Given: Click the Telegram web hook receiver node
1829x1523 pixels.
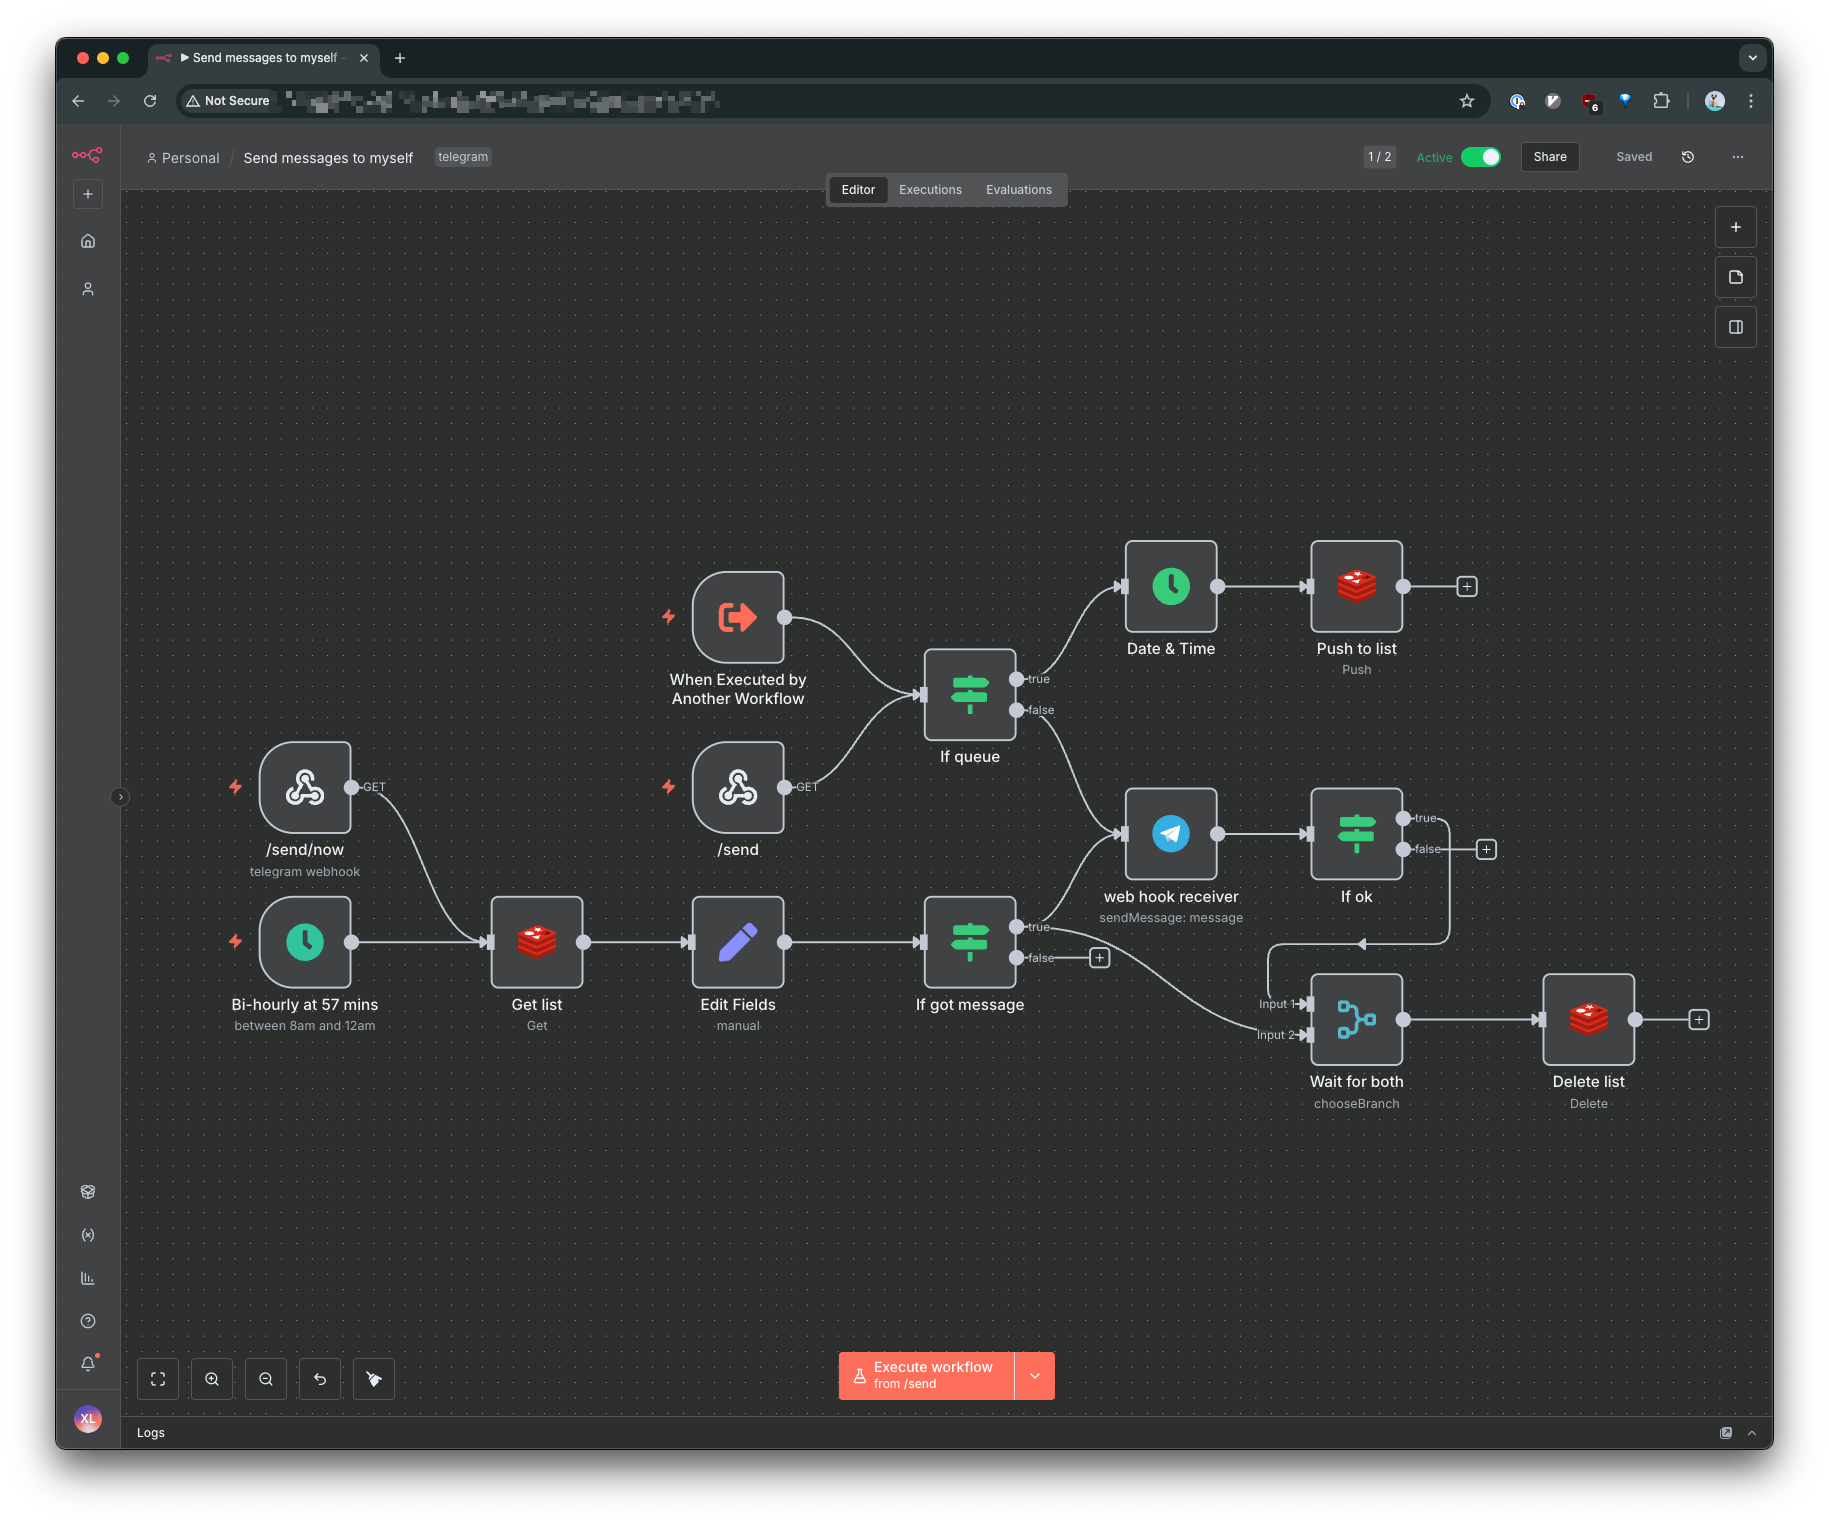Looking at the screenshot, I should click(1170, 834).
